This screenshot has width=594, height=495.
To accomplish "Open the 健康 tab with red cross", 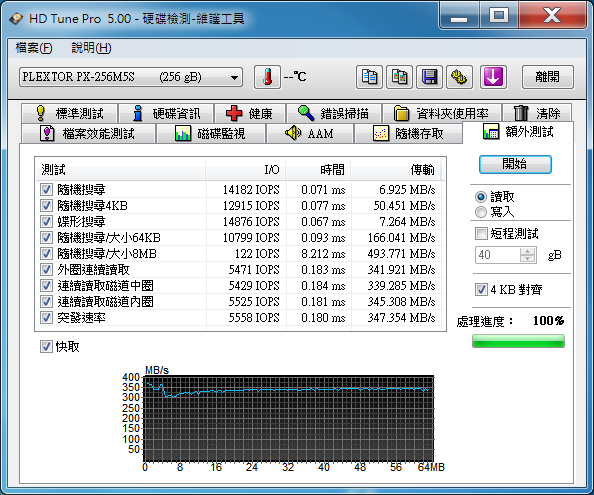I will (249, 113).
